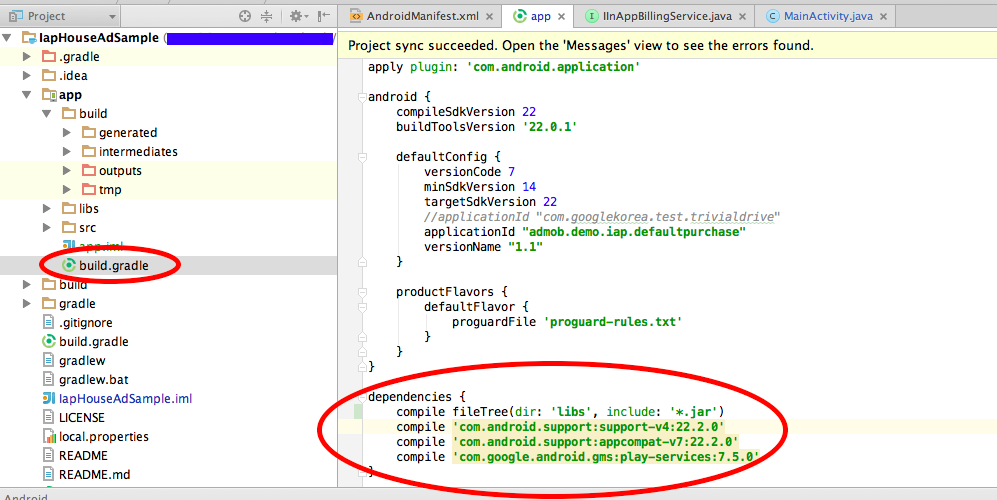Click the LICENSE file icon

(48, 417)
